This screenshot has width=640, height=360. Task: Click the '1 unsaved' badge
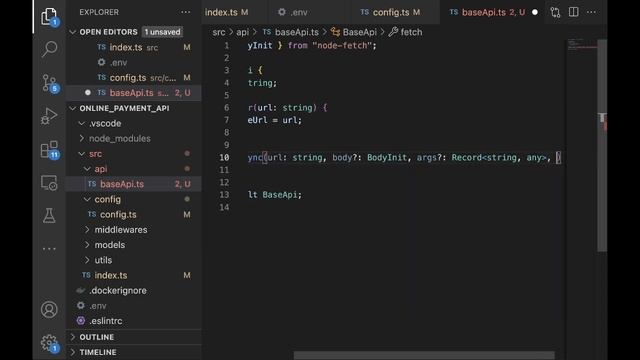[x=162, y=32]
